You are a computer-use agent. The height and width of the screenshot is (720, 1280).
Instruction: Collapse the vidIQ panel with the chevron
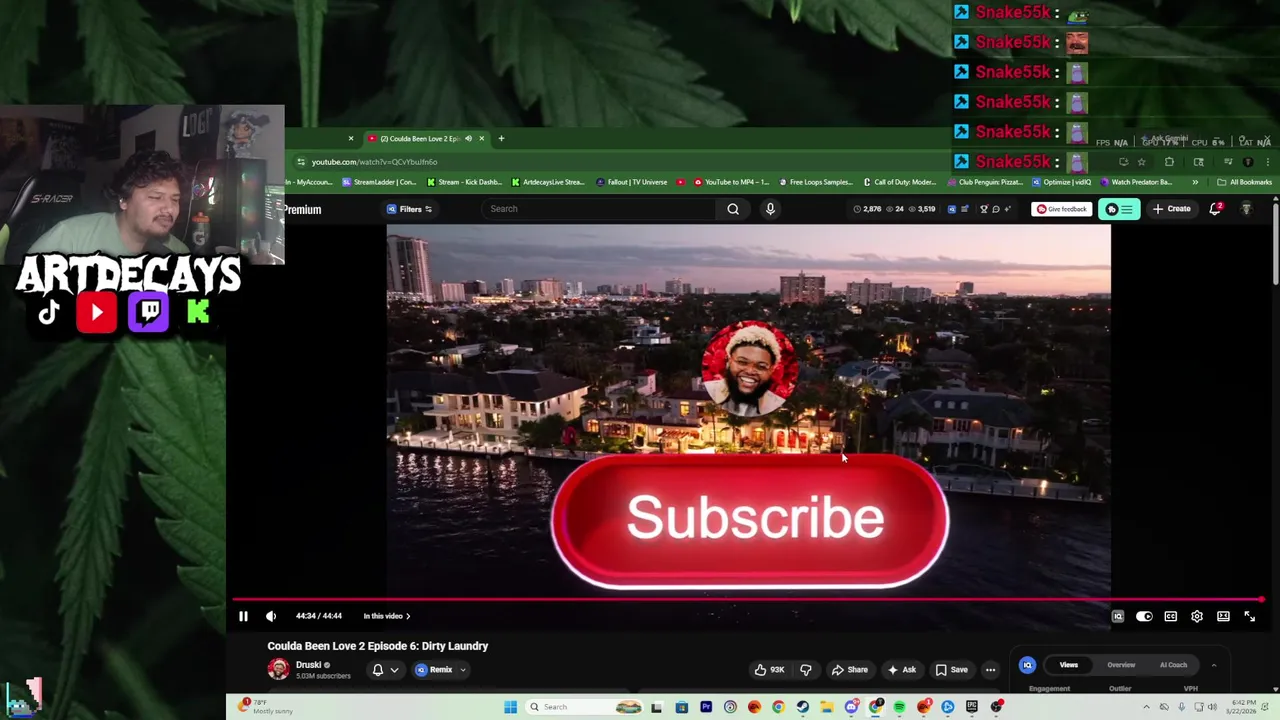(x=1214, y=665)
